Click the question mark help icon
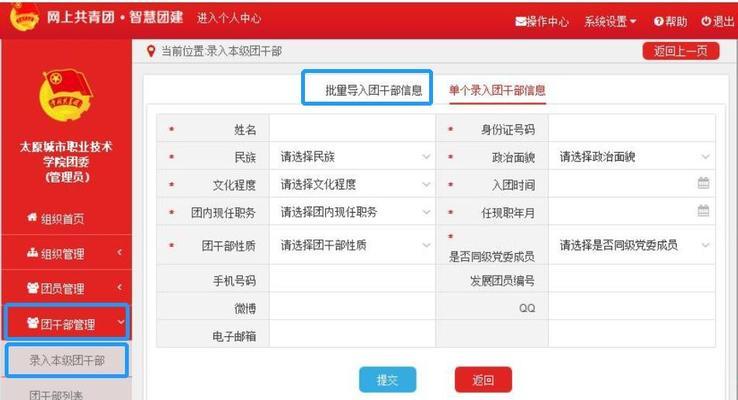This screenshot has width=738, height=400. coord(658,21)
